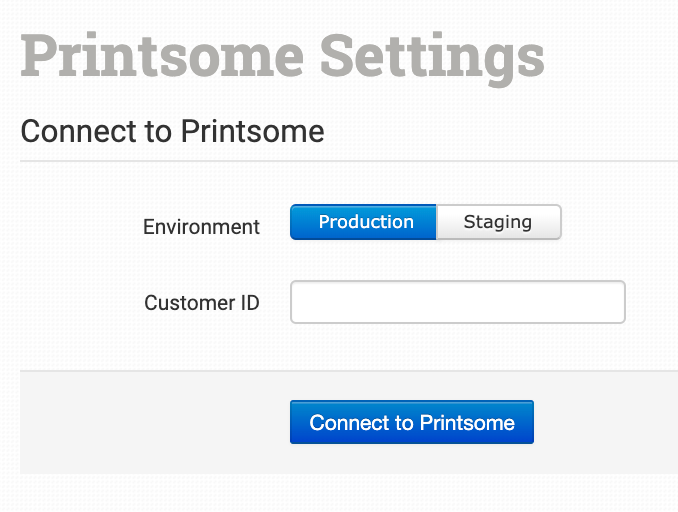678x512 pixels.
Task: Click the Customer ID label text
Action: 201,302
